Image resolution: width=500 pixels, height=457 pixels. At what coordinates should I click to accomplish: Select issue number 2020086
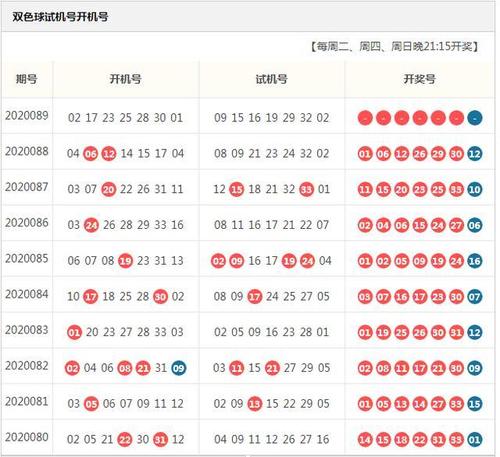27,223
